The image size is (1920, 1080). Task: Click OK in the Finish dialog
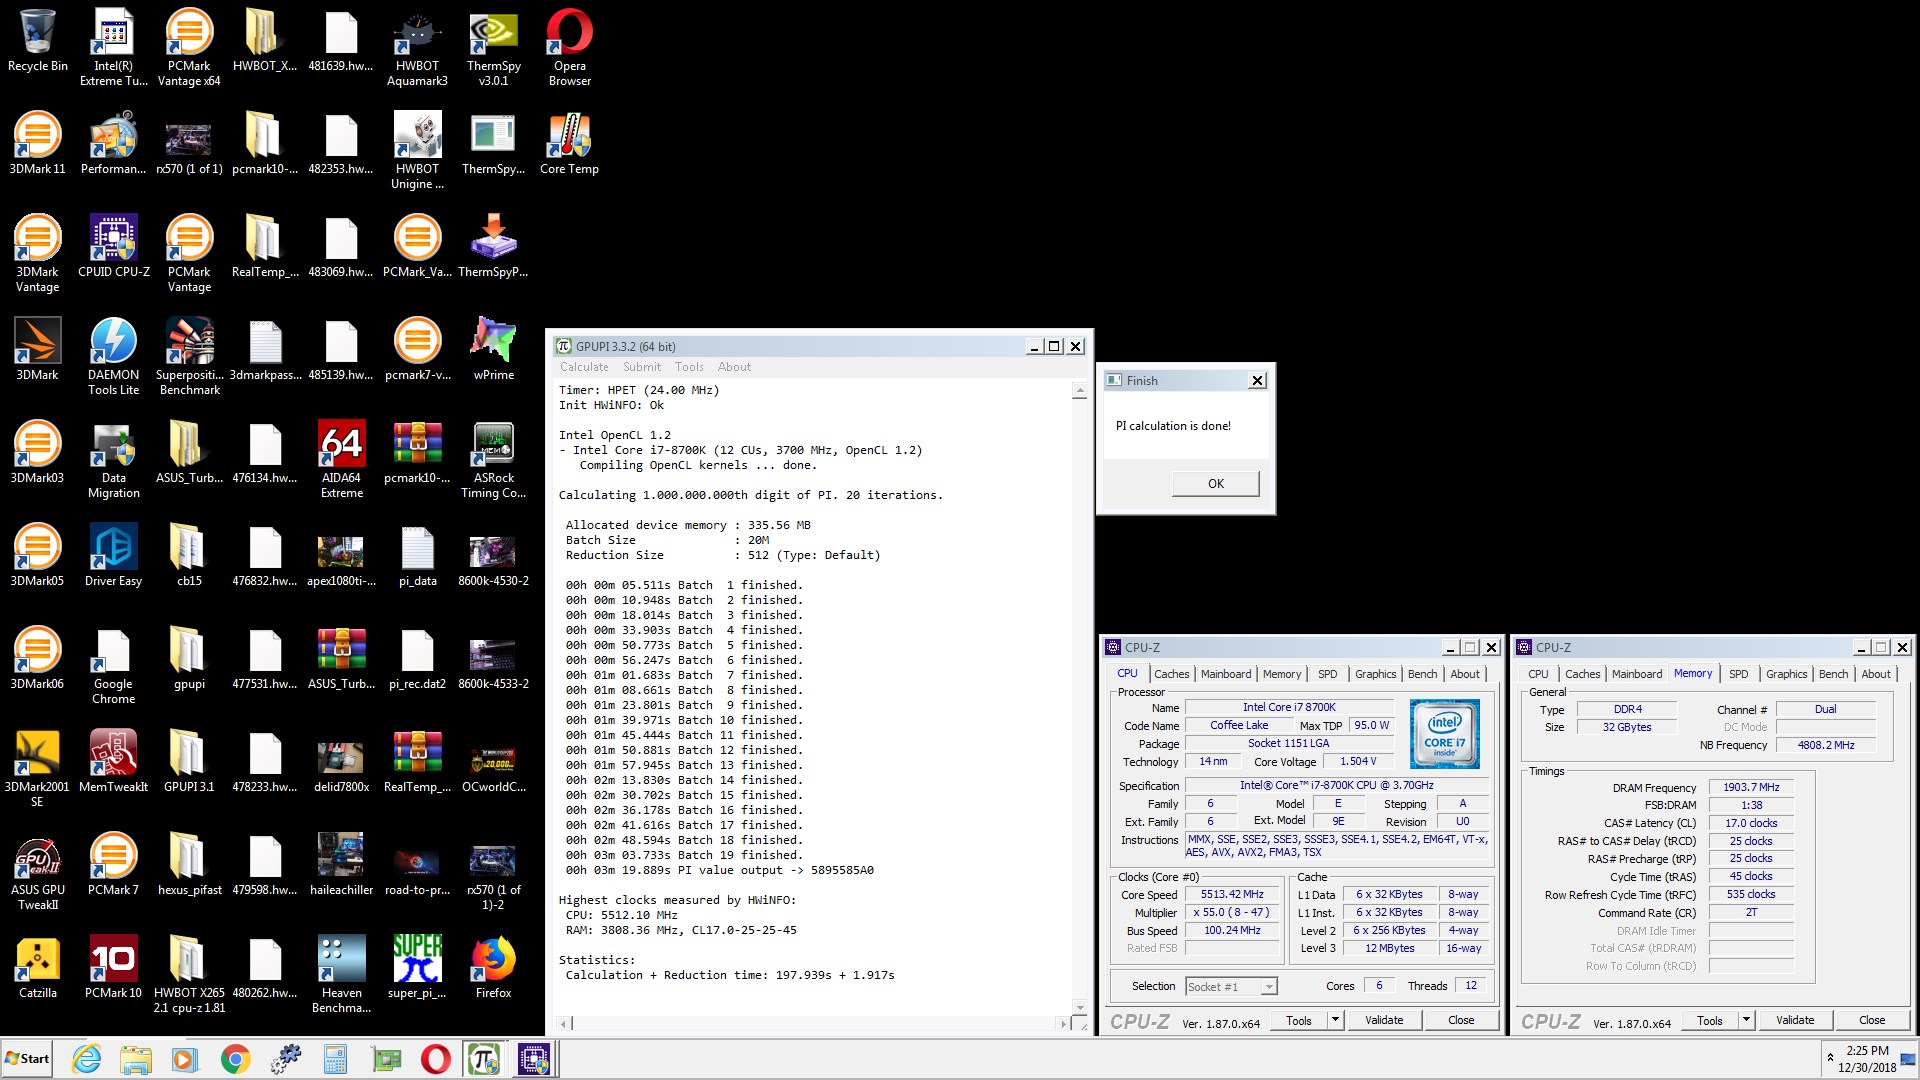[1215, 483]
